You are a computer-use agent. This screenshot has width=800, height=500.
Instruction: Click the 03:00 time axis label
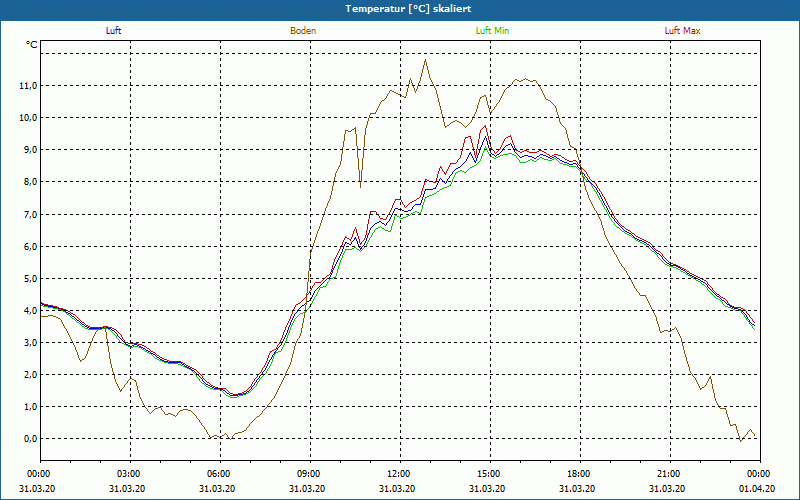point(128,474)
